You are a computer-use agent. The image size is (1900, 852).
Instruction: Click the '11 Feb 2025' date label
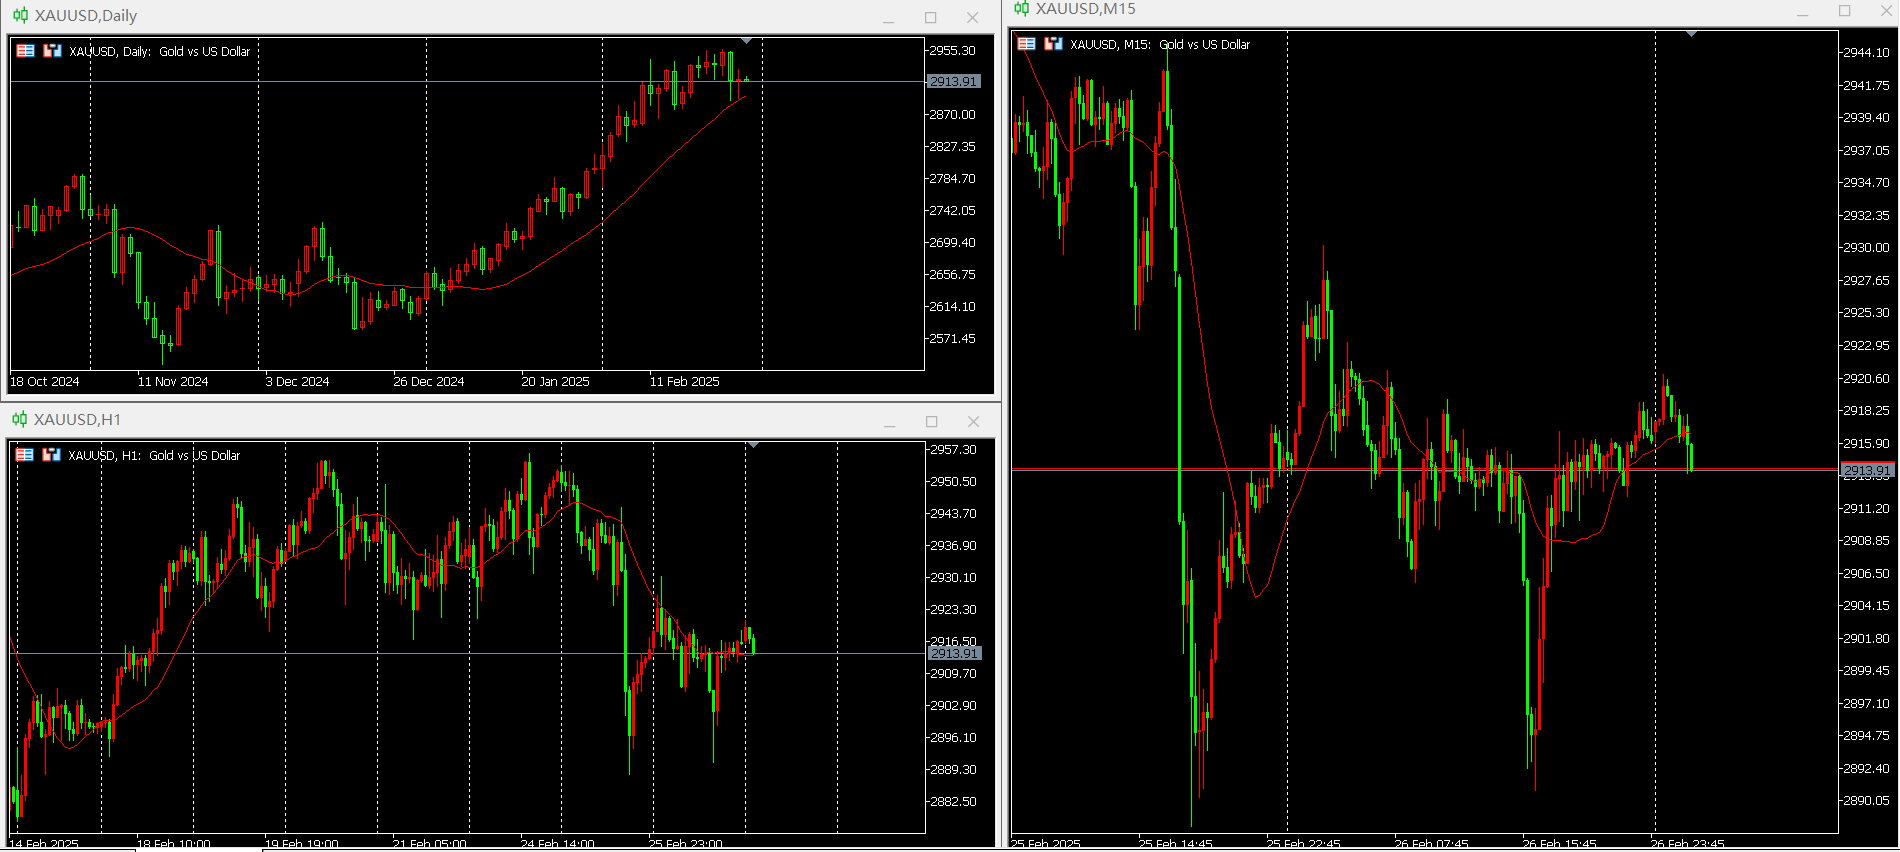684,381
